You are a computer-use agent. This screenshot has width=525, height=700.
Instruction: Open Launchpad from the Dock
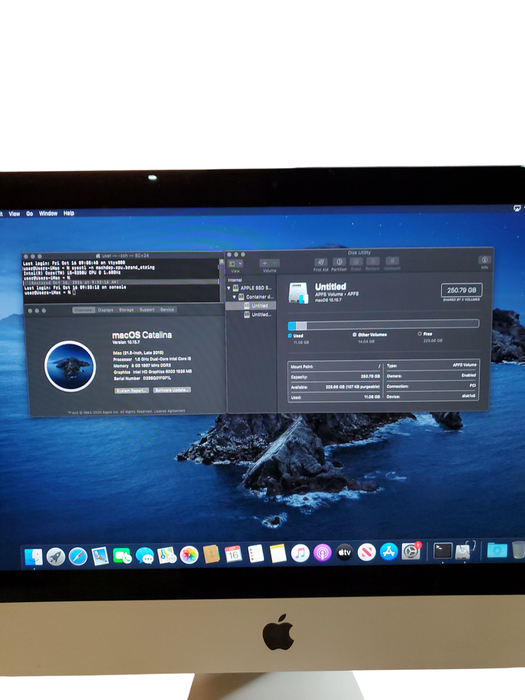click(56, 557)
